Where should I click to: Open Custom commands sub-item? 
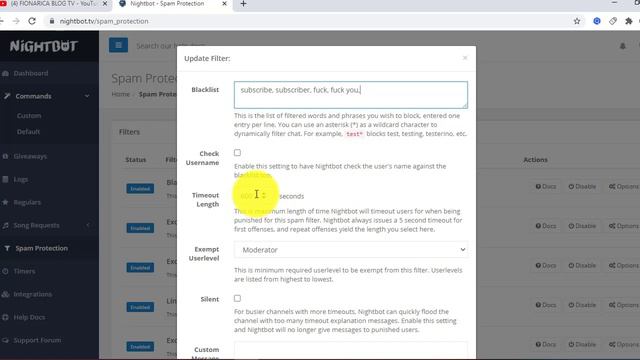[29, 116]
